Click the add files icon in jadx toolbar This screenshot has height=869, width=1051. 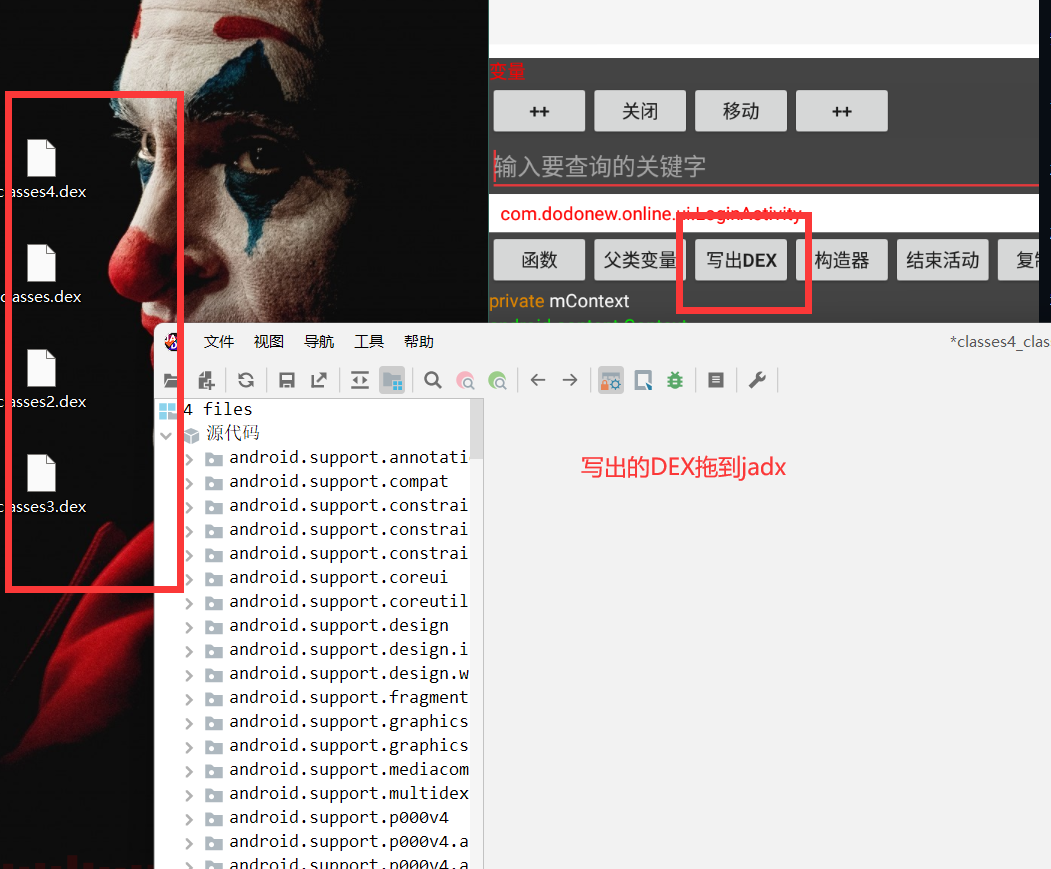(207, 381)
